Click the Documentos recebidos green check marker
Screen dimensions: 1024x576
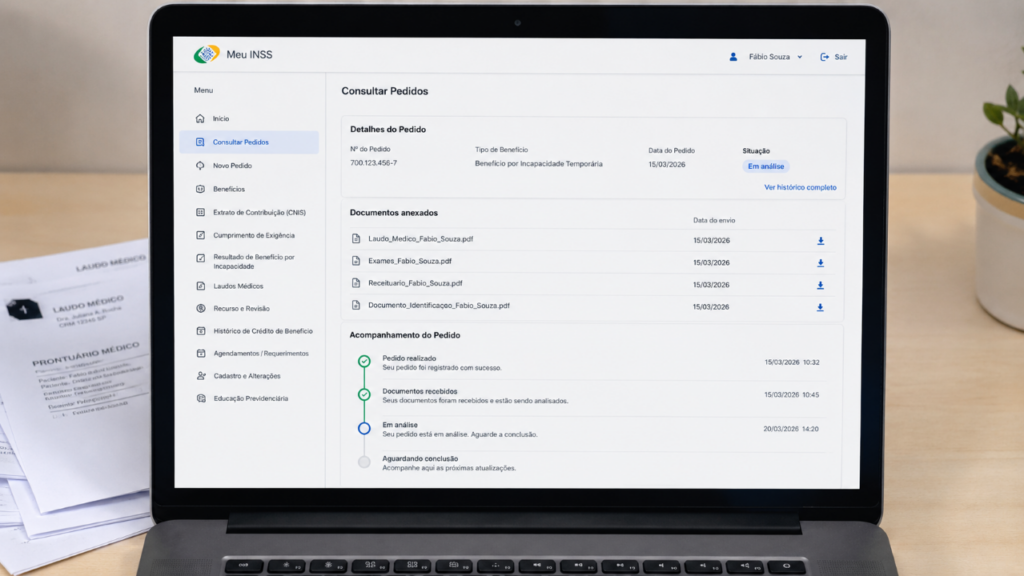(x=364, y=394)
